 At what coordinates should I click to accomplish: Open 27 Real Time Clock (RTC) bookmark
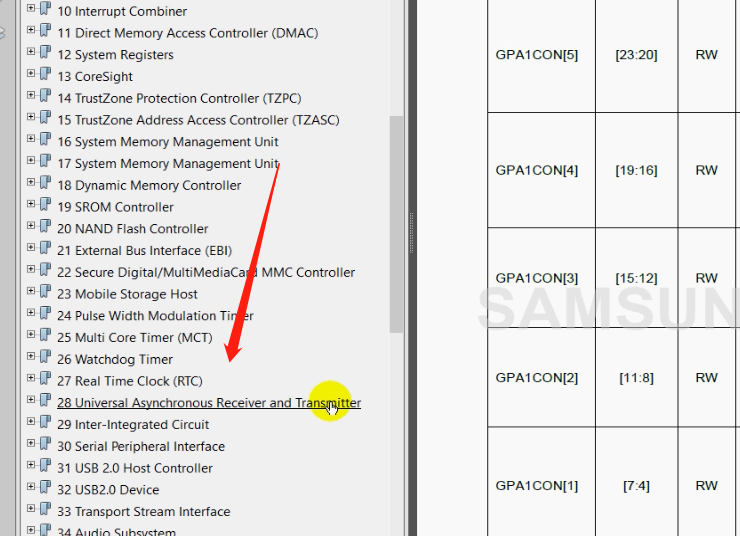pos(138,381)
